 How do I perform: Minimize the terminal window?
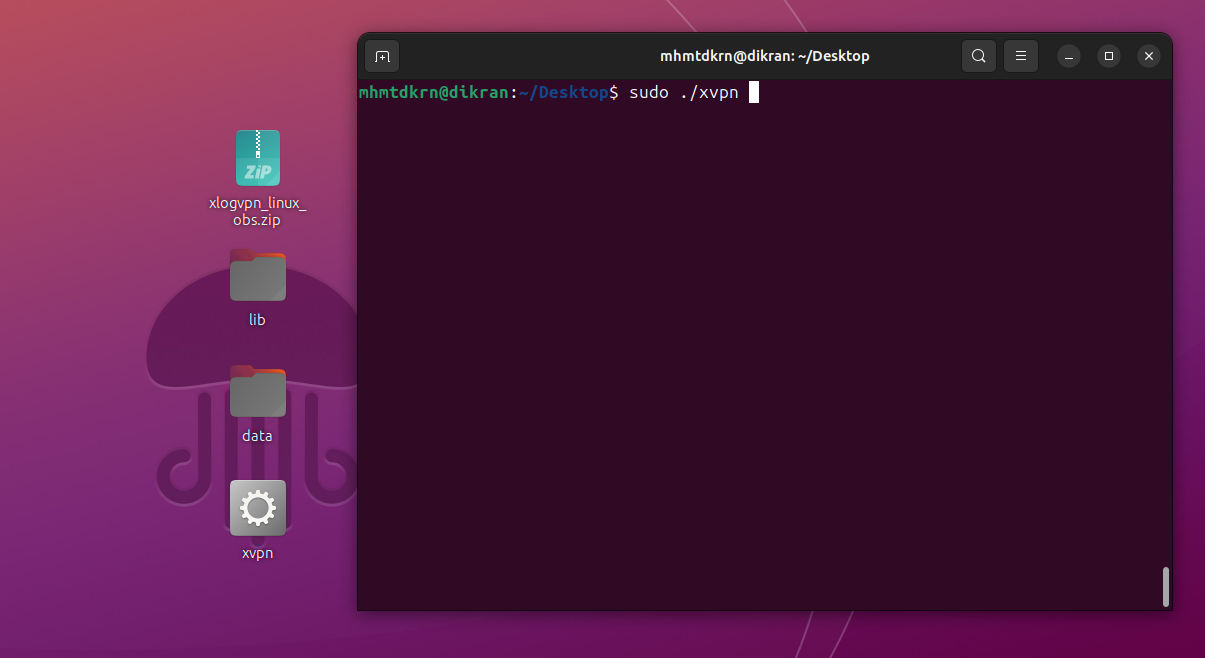1068,56
